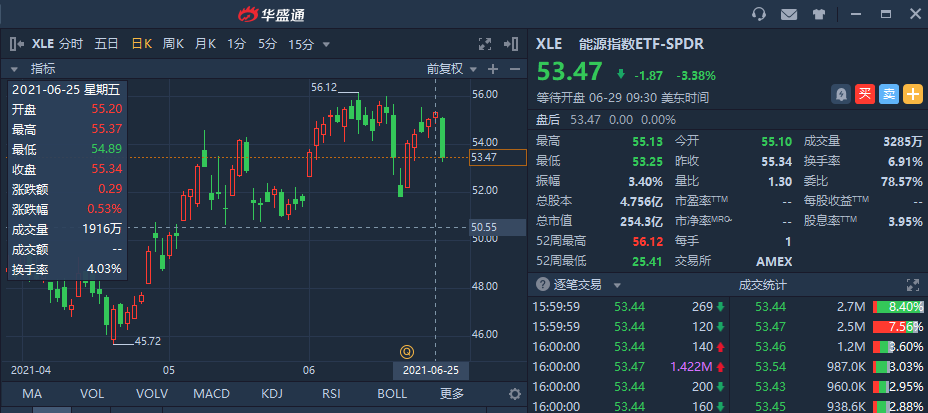Click the 总市值 254.3亿 value
Screen dimensions: 928x413
pos(641,221)
